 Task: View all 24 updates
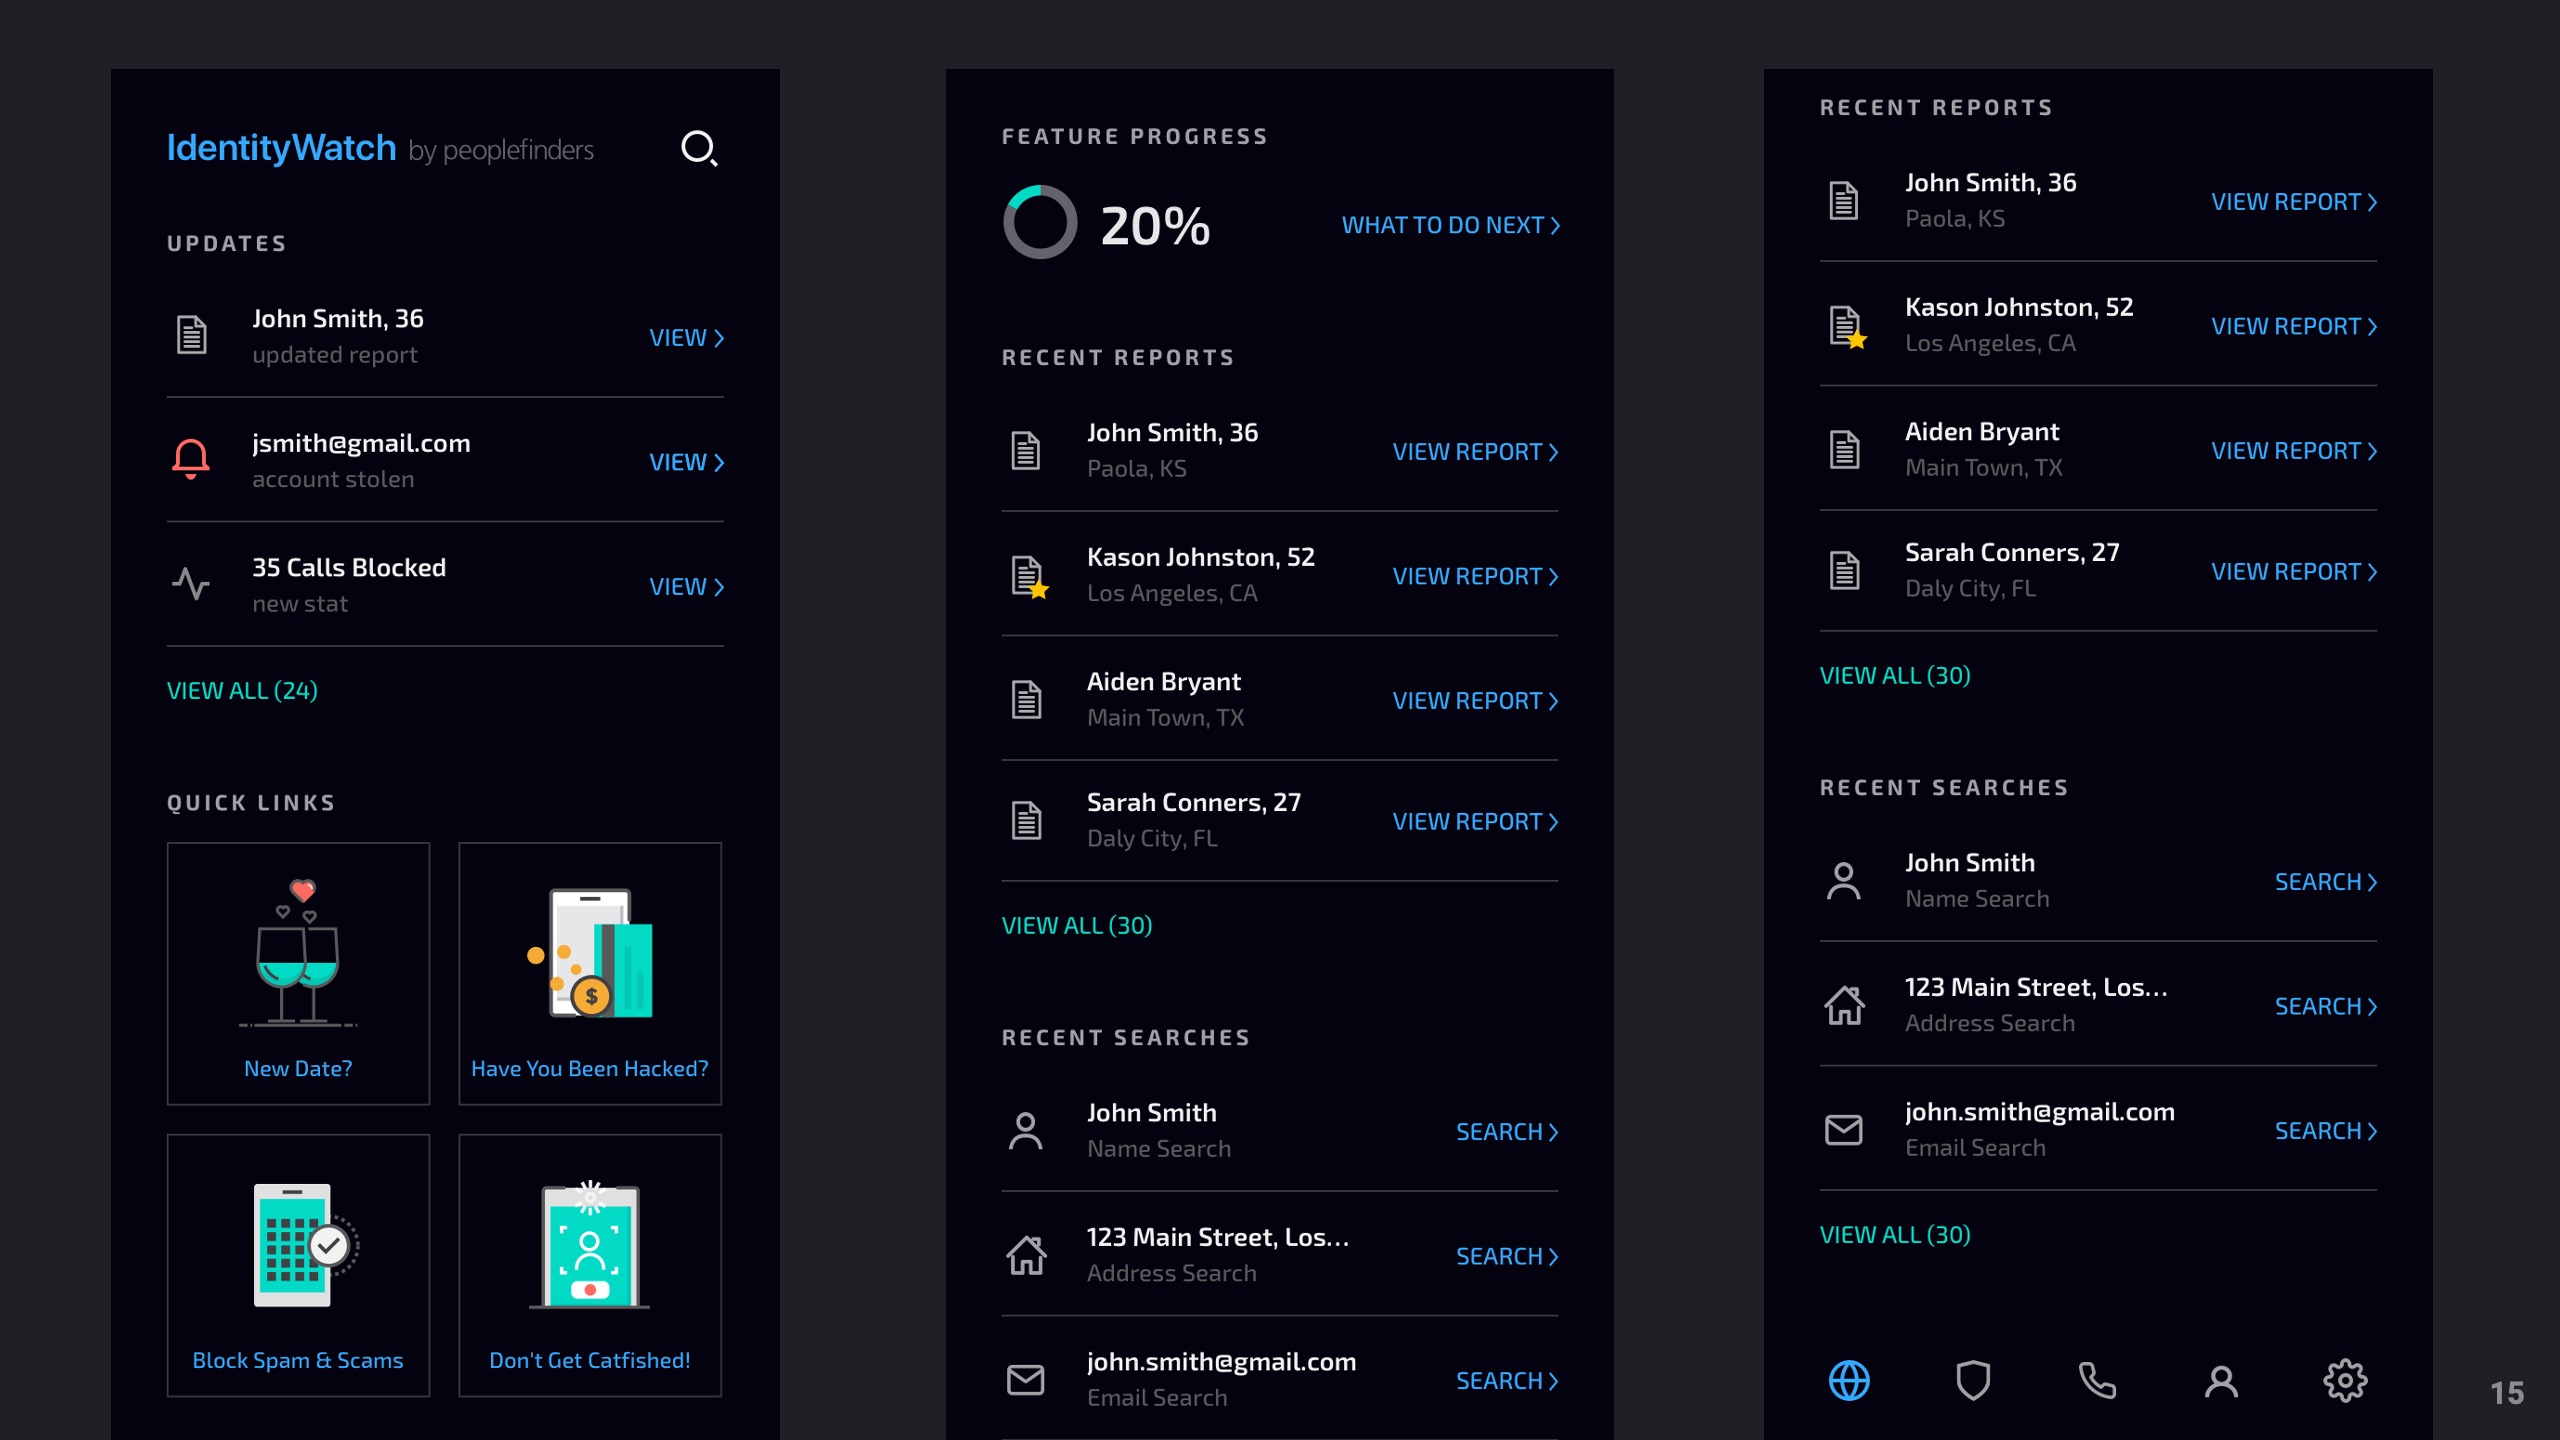tap(242, 691)
